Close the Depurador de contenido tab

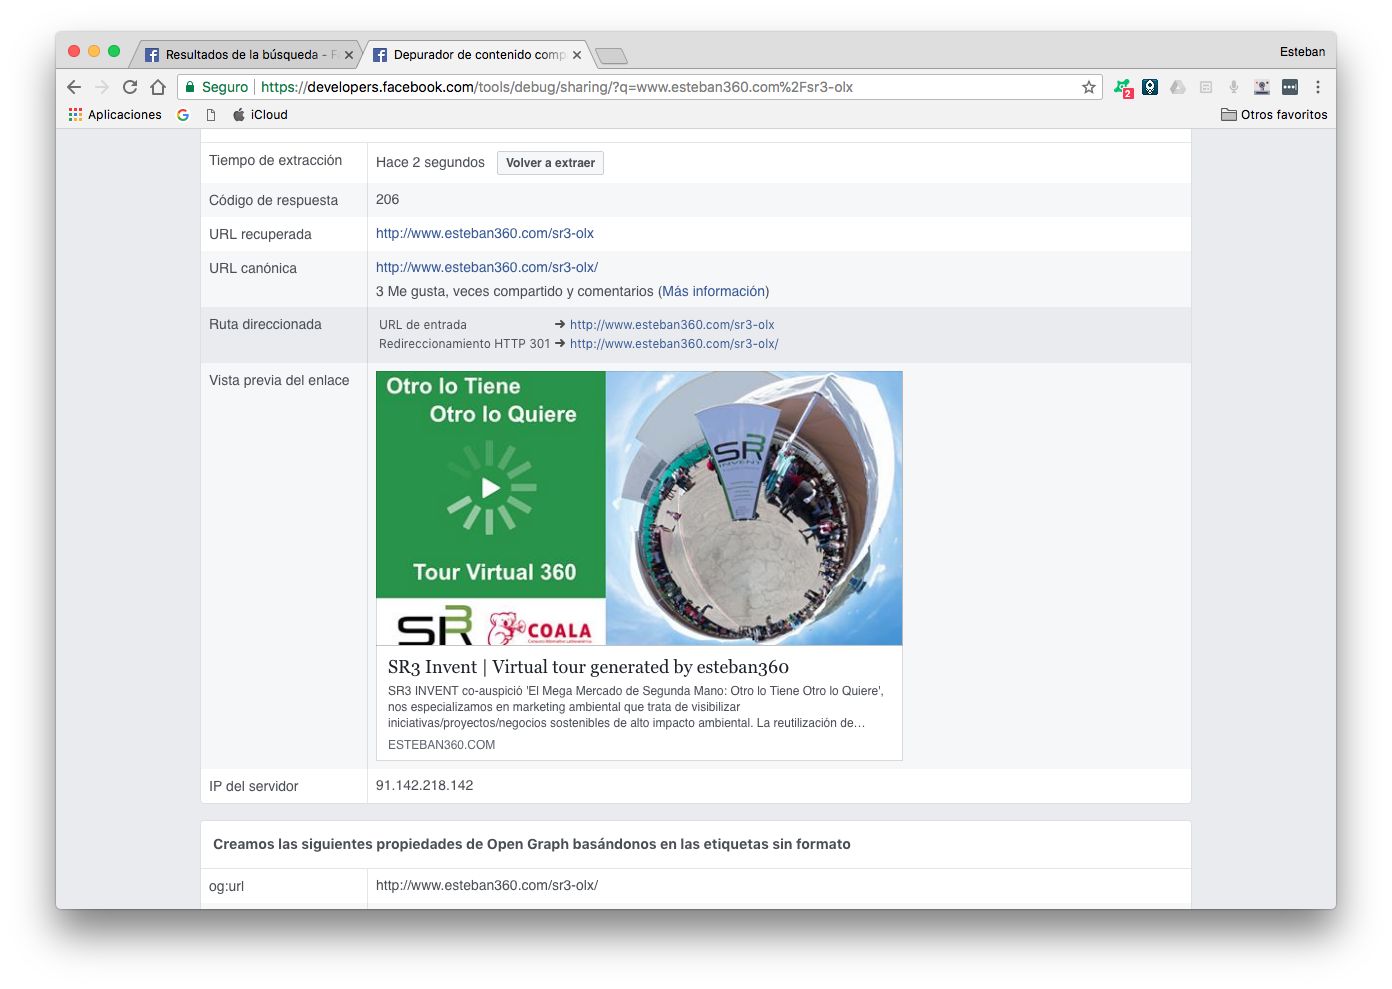[x=577, y=55]
